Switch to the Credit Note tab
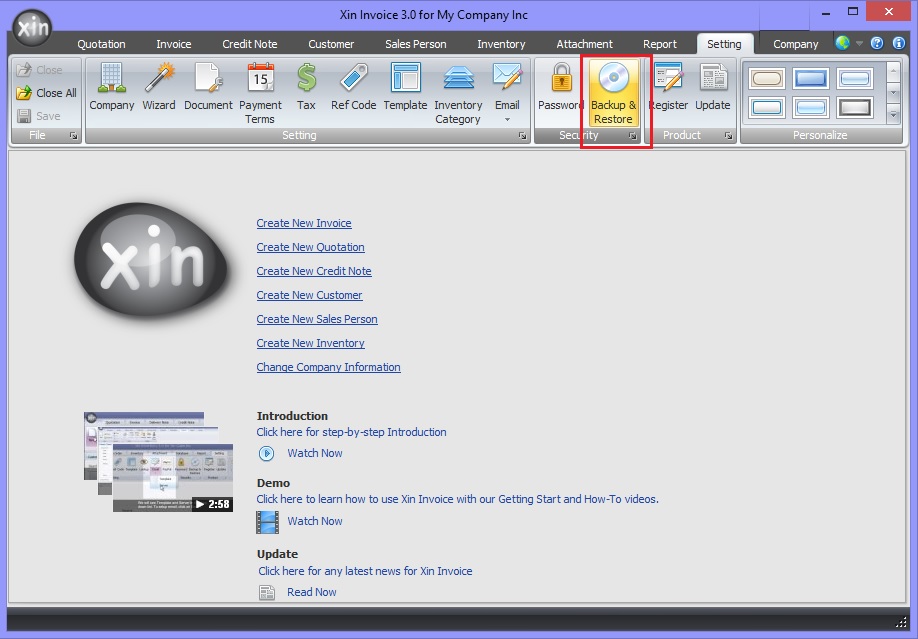918x639 pixels. tap(249, 44)
